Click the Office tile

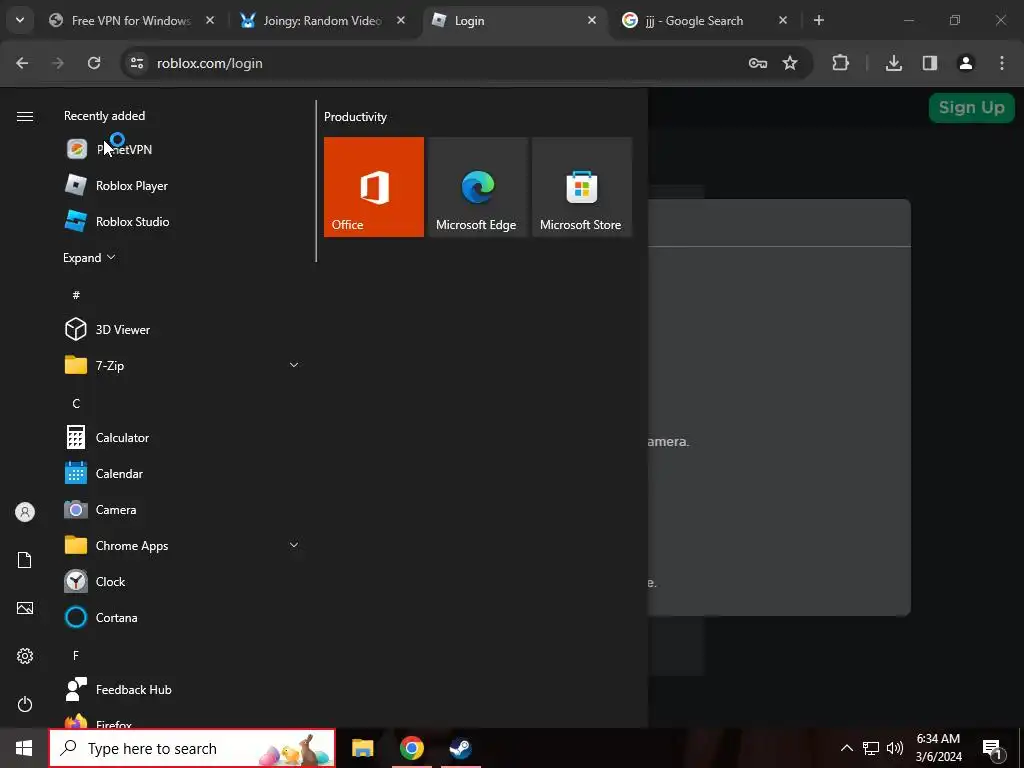click(x=374, y=187)
